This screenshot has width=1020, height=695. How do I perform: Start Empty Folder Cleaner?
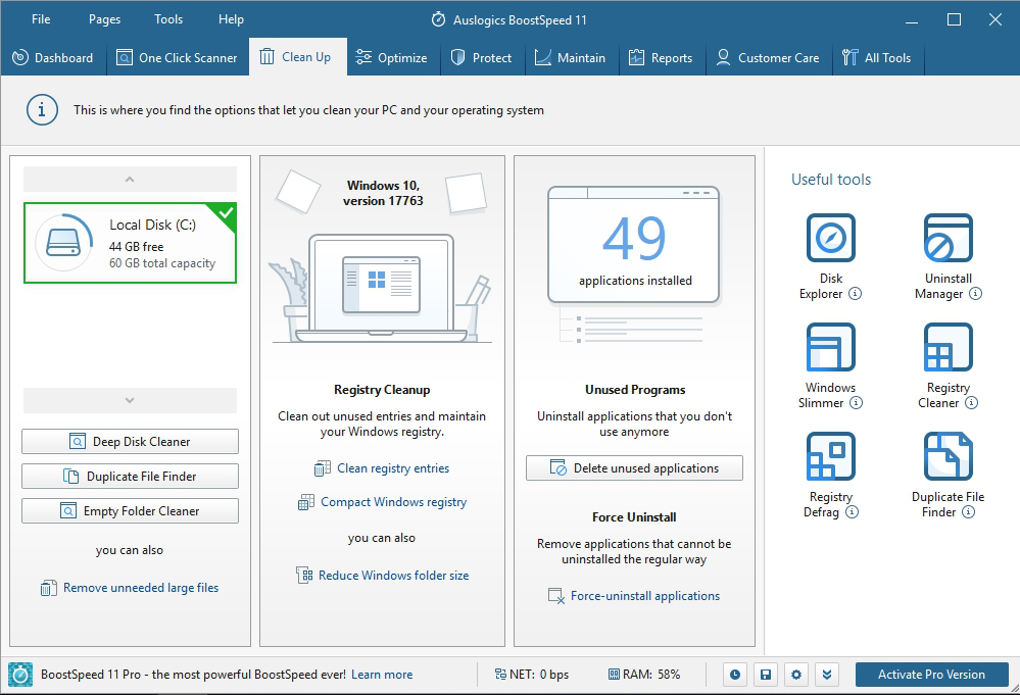click(x=130, y=511)
